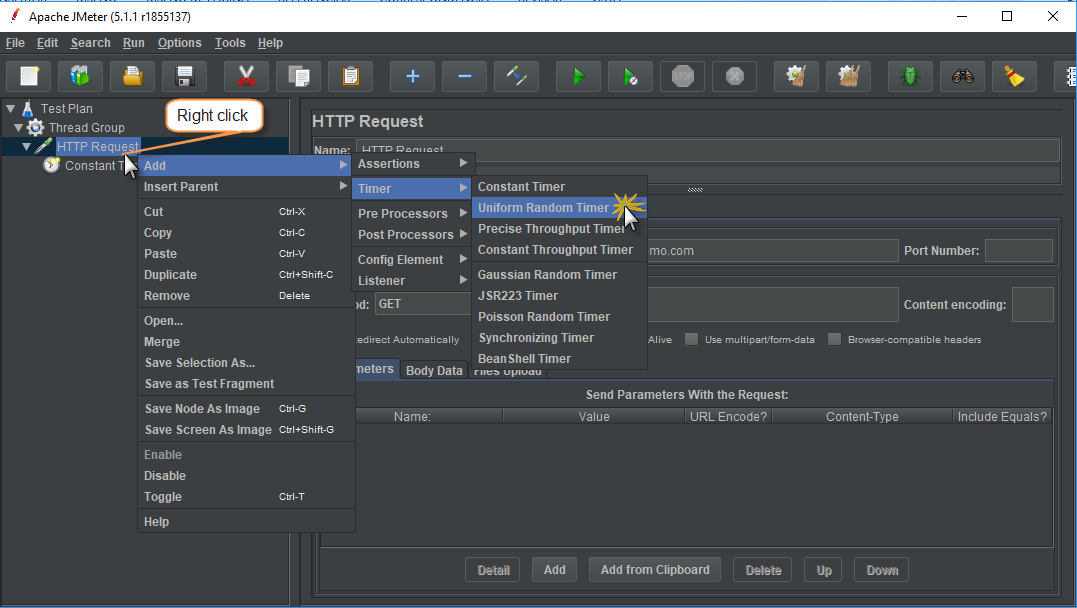Click the red Stop sign icon
This screenshot has height=608, width=1077.
[683, 77]
